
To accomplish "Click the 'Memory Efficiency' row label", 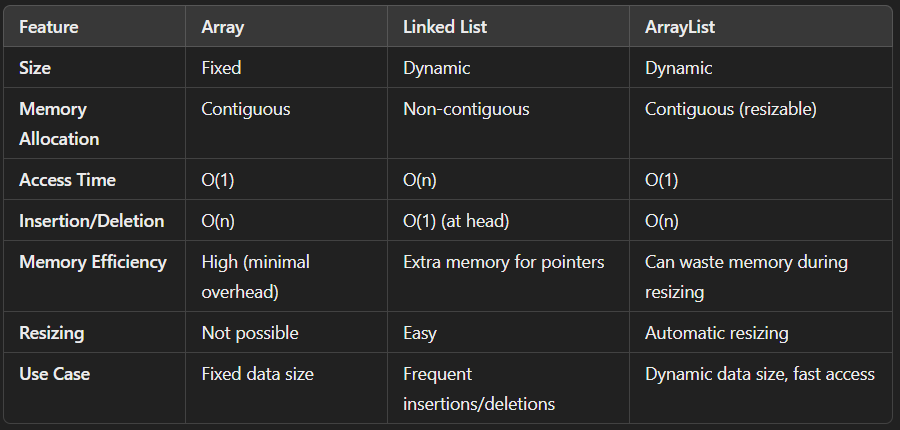I will [92, 262].
